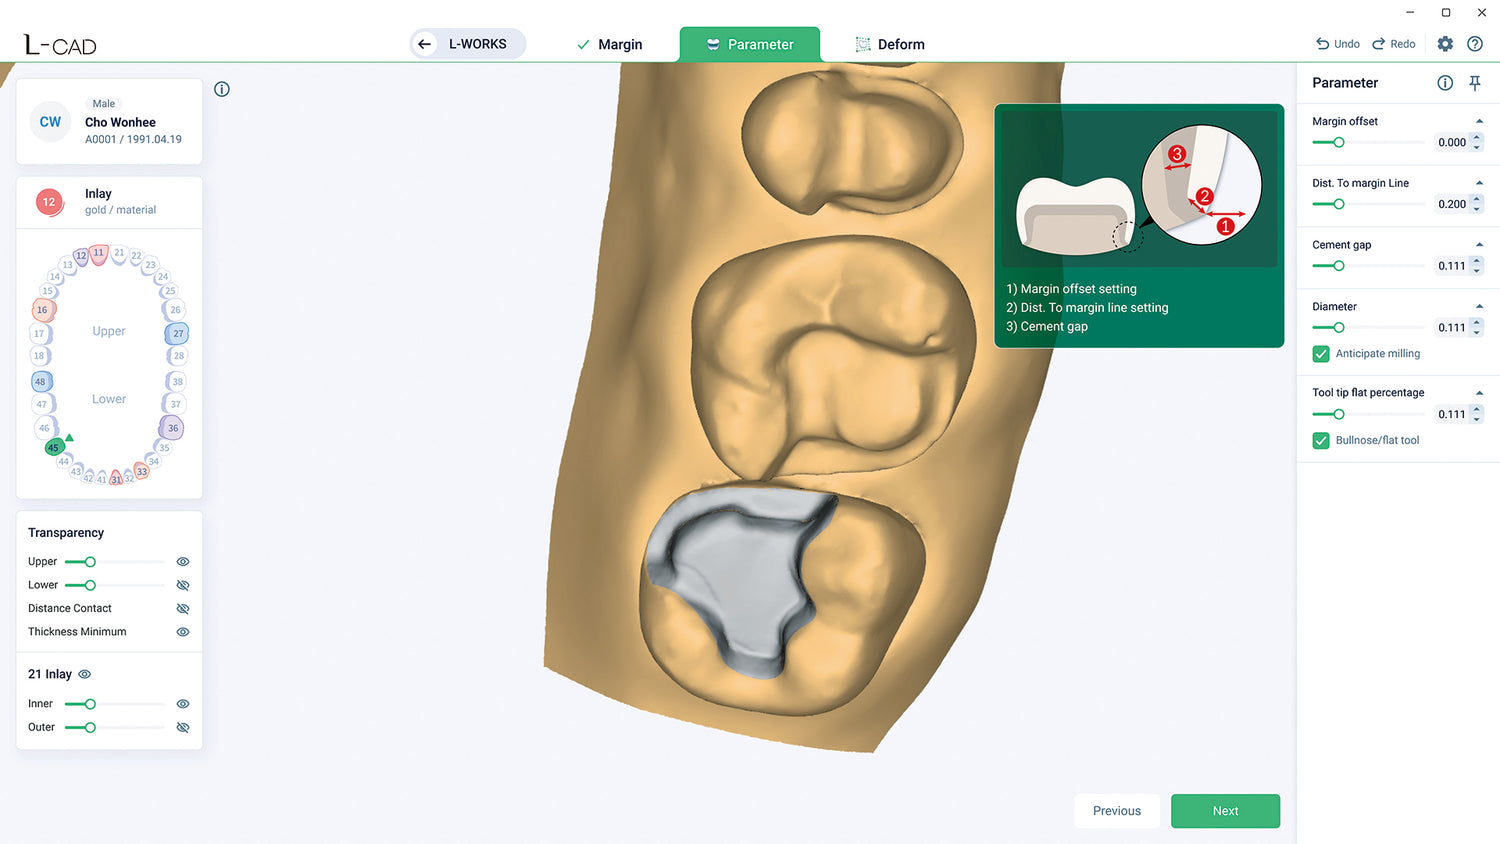Image resolution: width=1500 pixels, height=844 pixels.
Task: Uncheck the Bullnose/flat tool checkbox
Action: point(1321,441)
